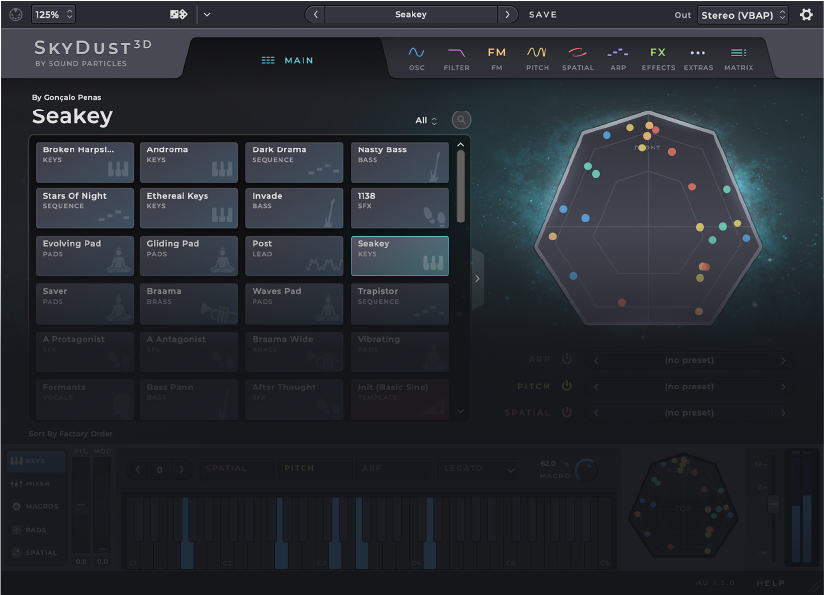Open the OSC oscillator tab
The width and height of the screenshot is (824, 595).
(x=416, y=59)
